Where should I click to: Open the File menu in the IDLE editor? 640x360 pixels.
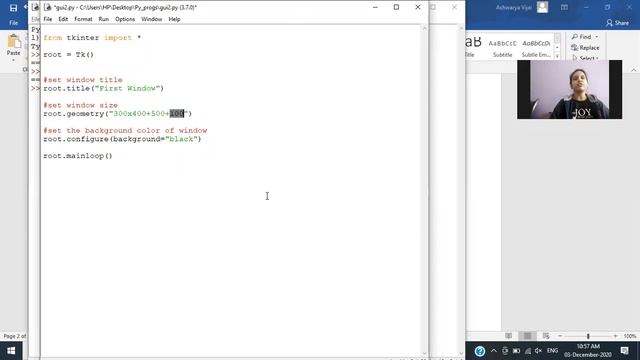(x=48, y=19)
